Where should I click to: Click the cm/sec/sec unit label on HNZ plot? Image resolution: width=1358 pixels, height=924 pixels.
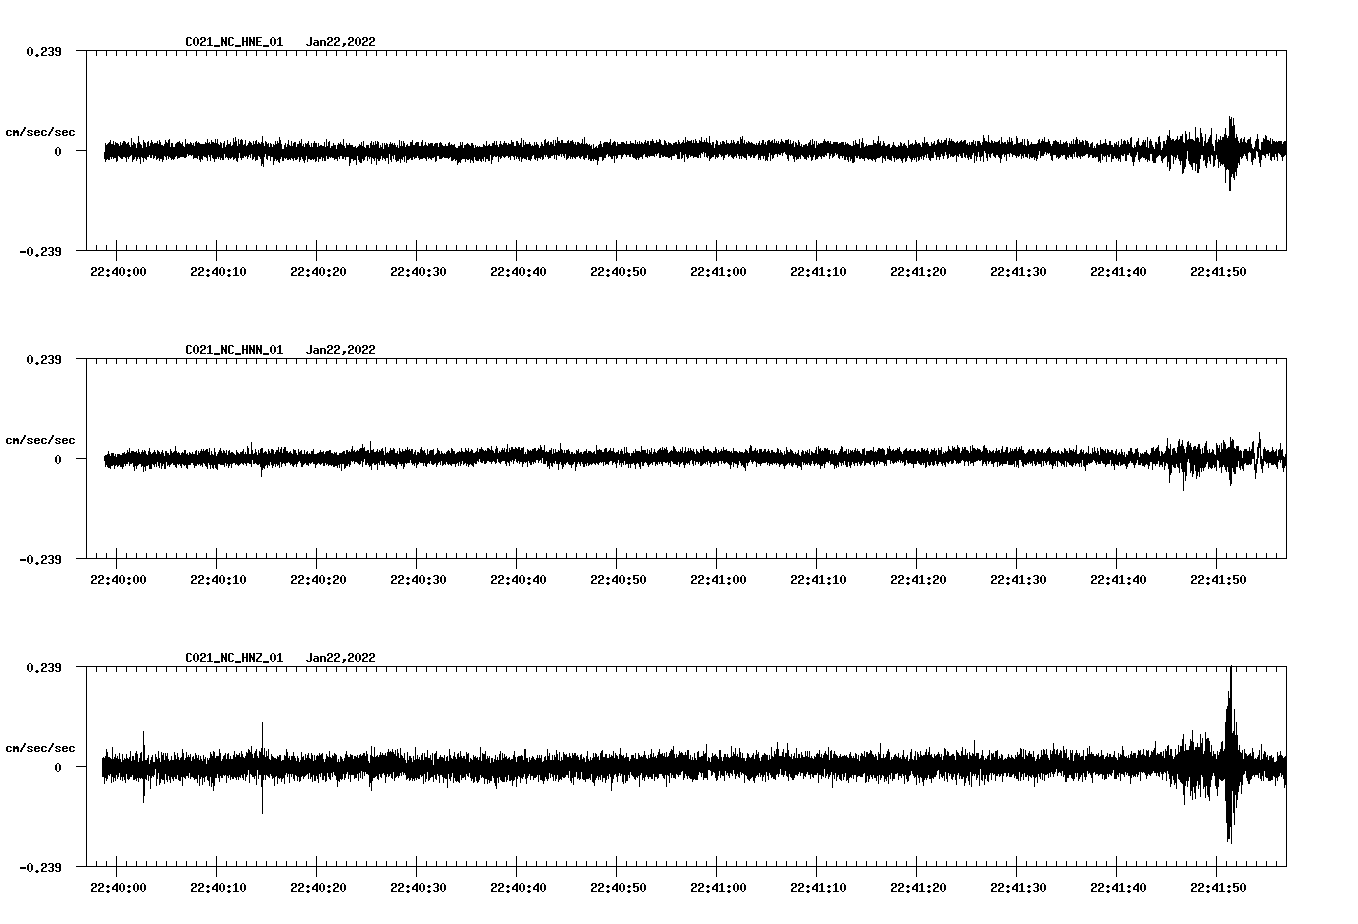41,748
